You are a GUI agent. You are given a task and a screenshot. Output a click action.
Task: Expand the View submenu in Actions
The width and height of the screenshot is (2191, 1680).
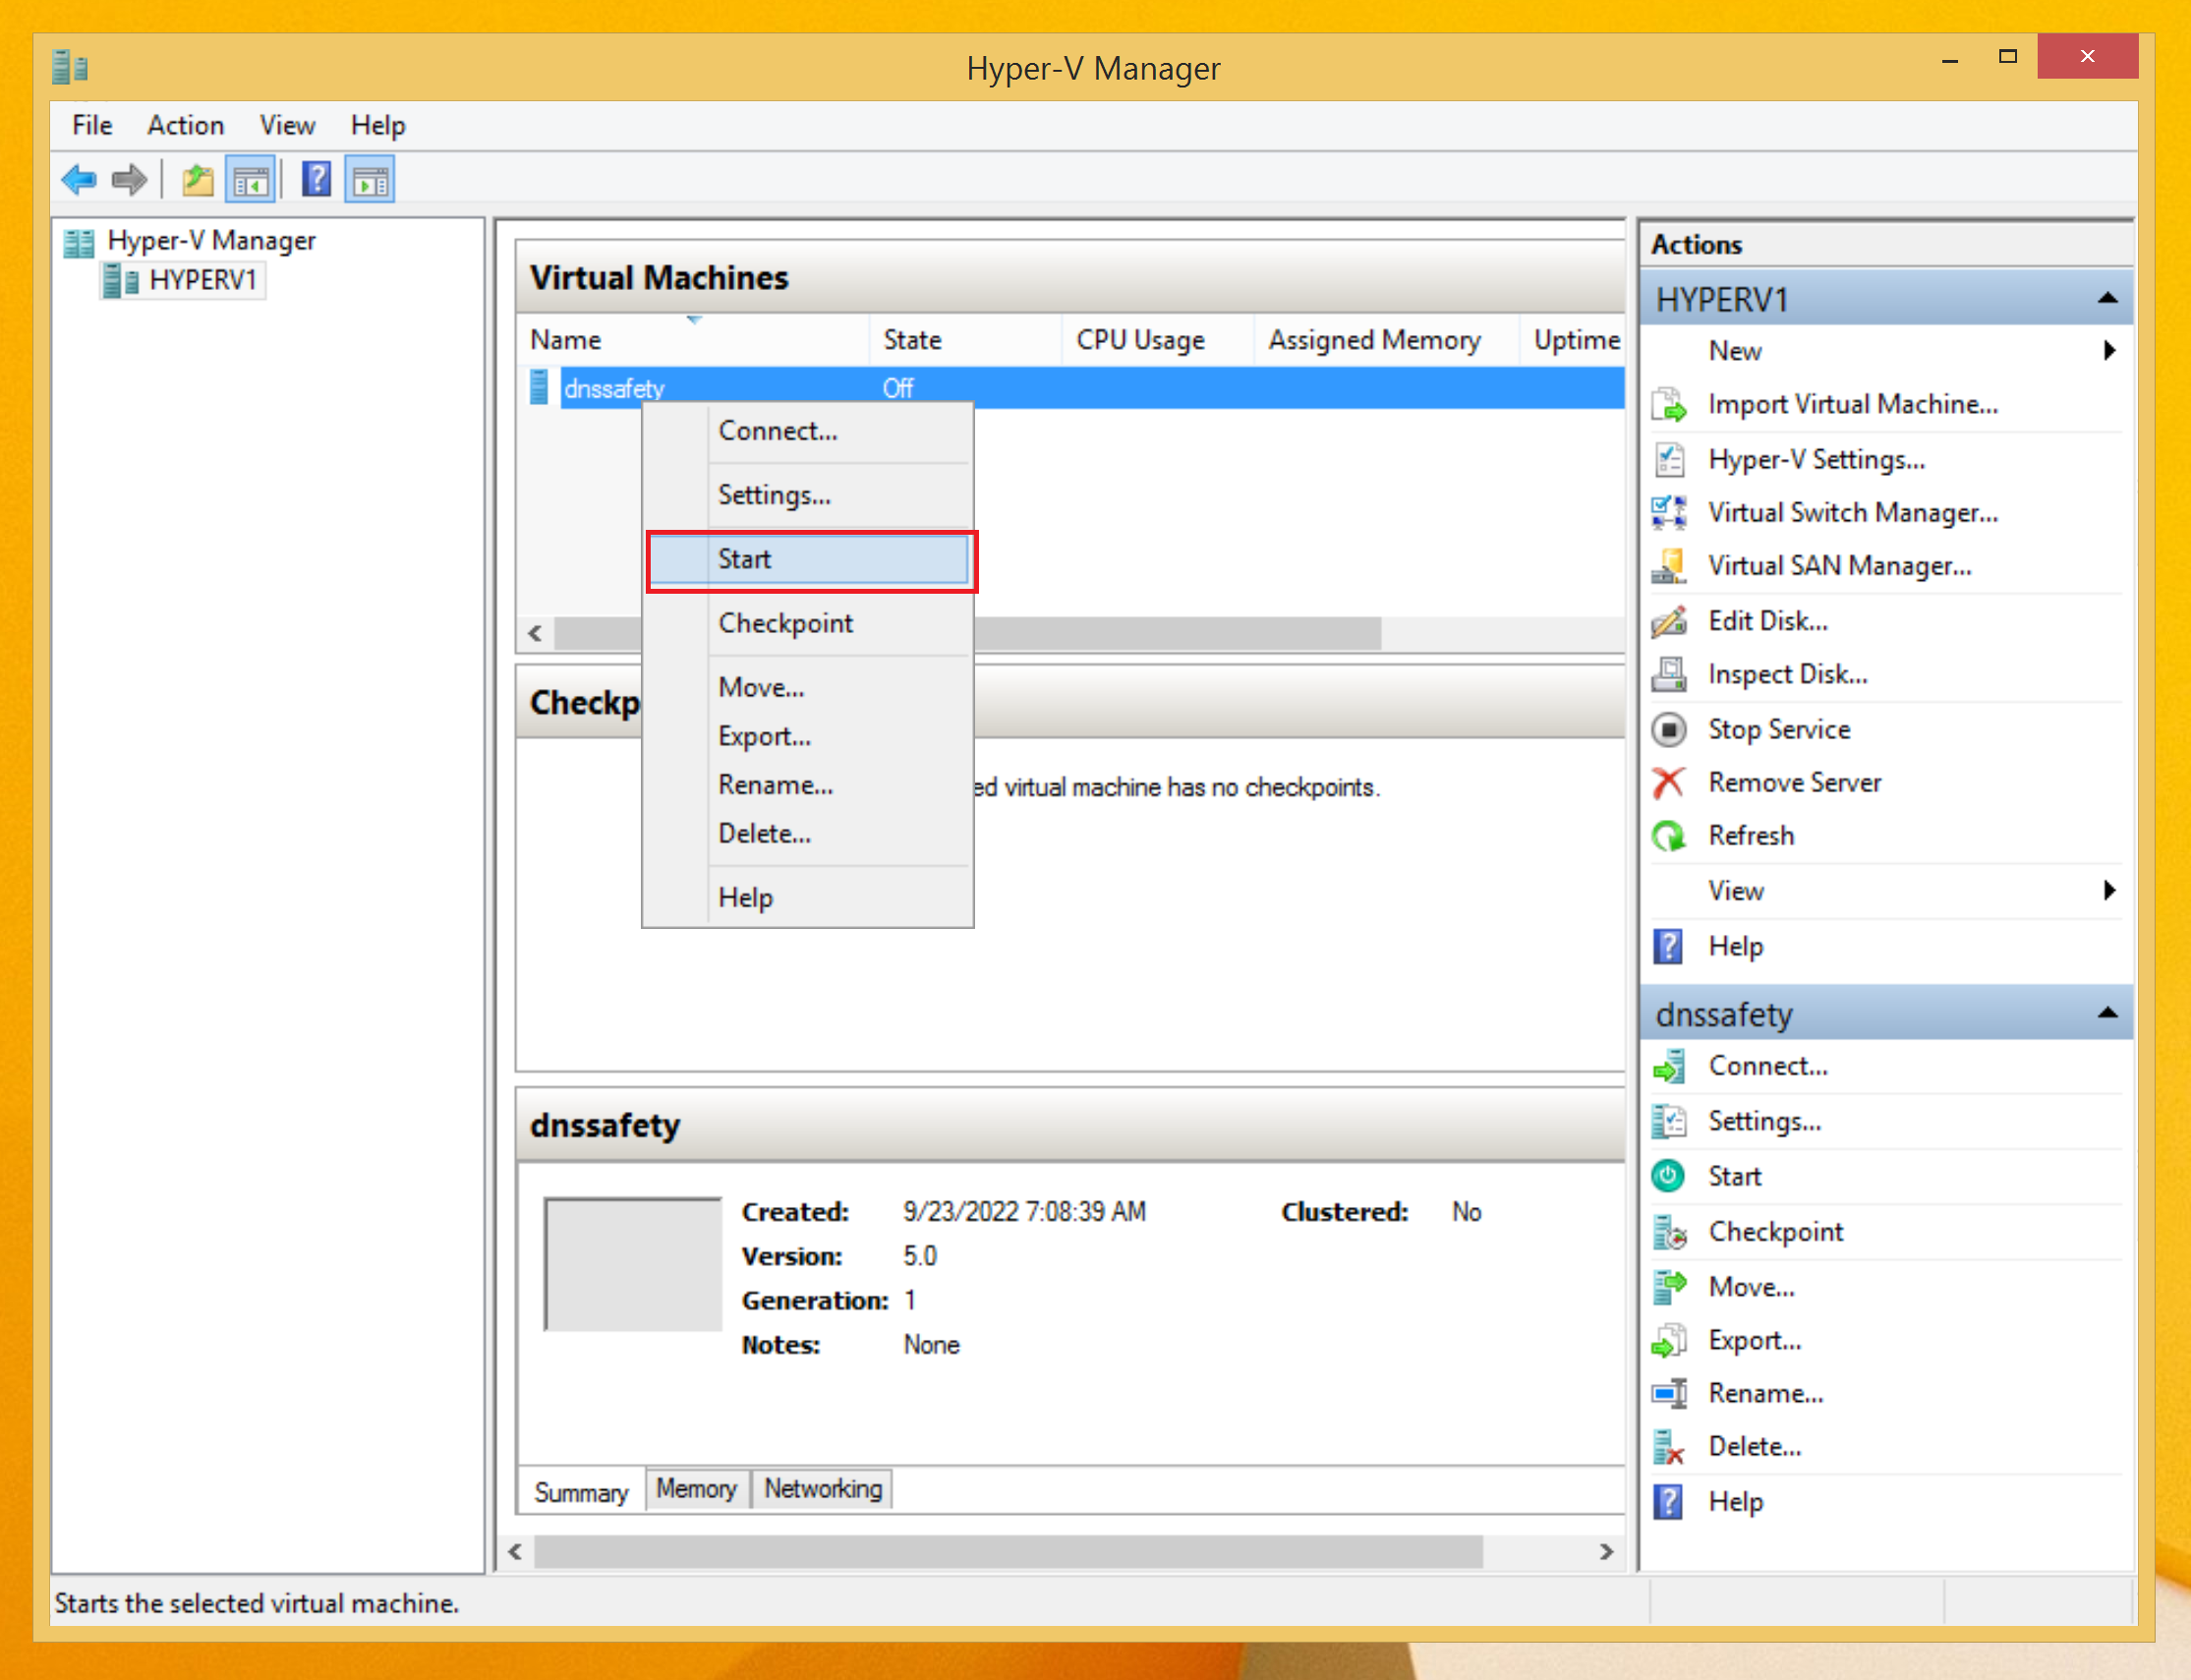[2109, 890]
